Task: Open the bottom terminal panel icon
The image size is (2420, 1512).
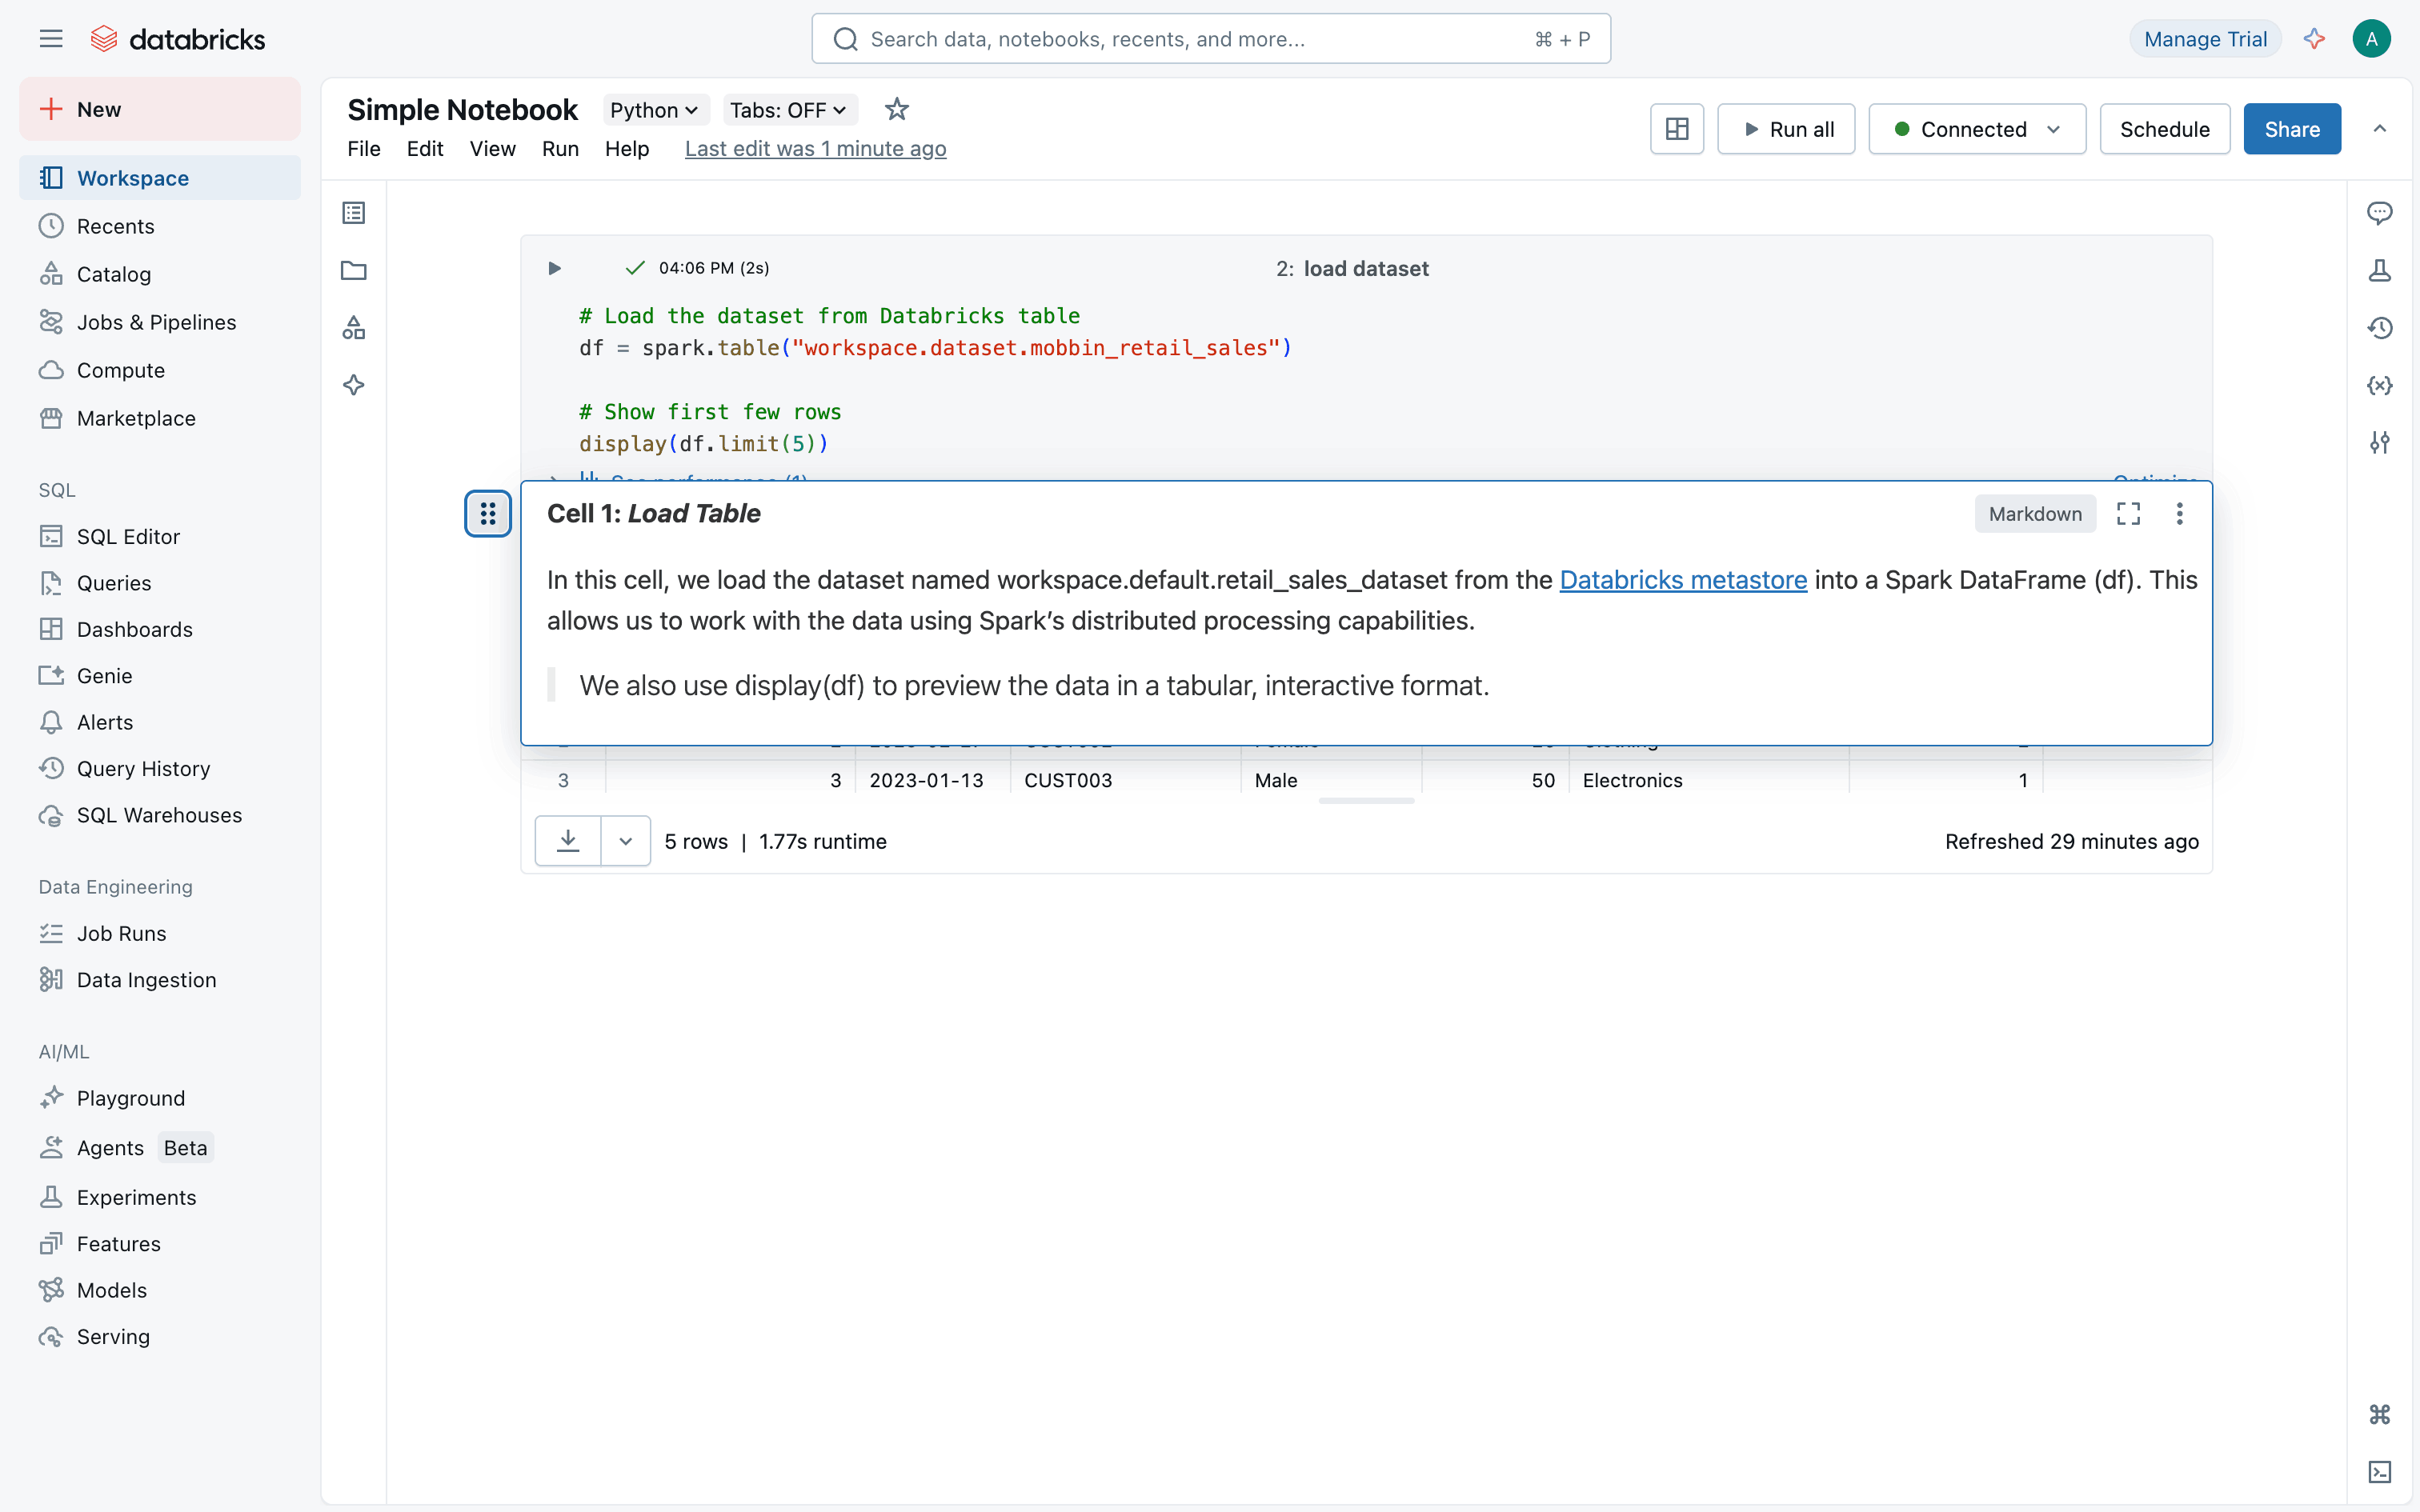Action: click(2379, 1472)
